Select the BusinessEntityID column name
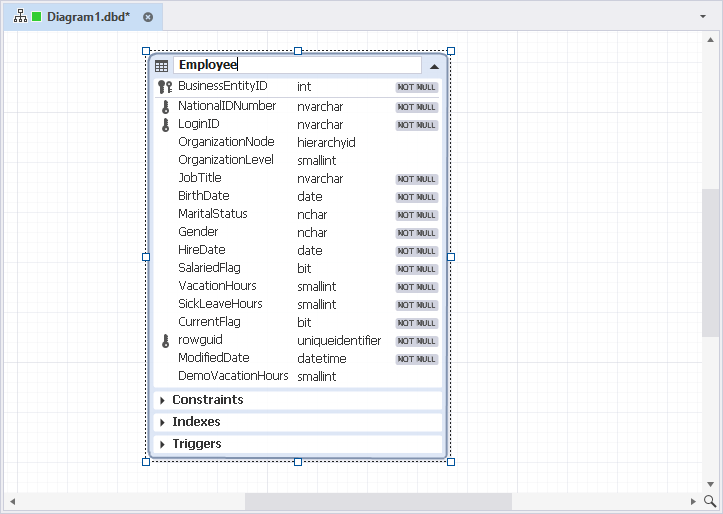Image resolution: width=723 pixels, height=514 pixels. click(x=223, y=86)
